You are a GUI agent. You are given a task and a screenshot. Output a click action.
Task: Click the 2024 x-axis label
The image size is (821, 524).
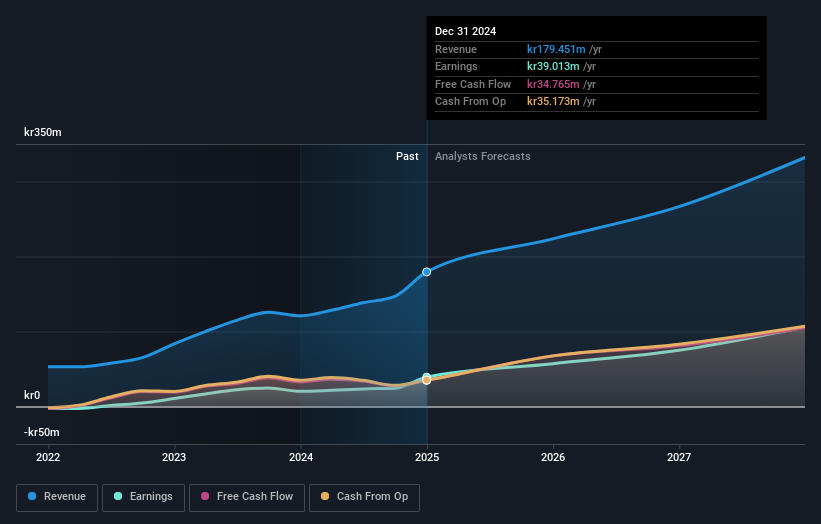[x=301, y=457]
